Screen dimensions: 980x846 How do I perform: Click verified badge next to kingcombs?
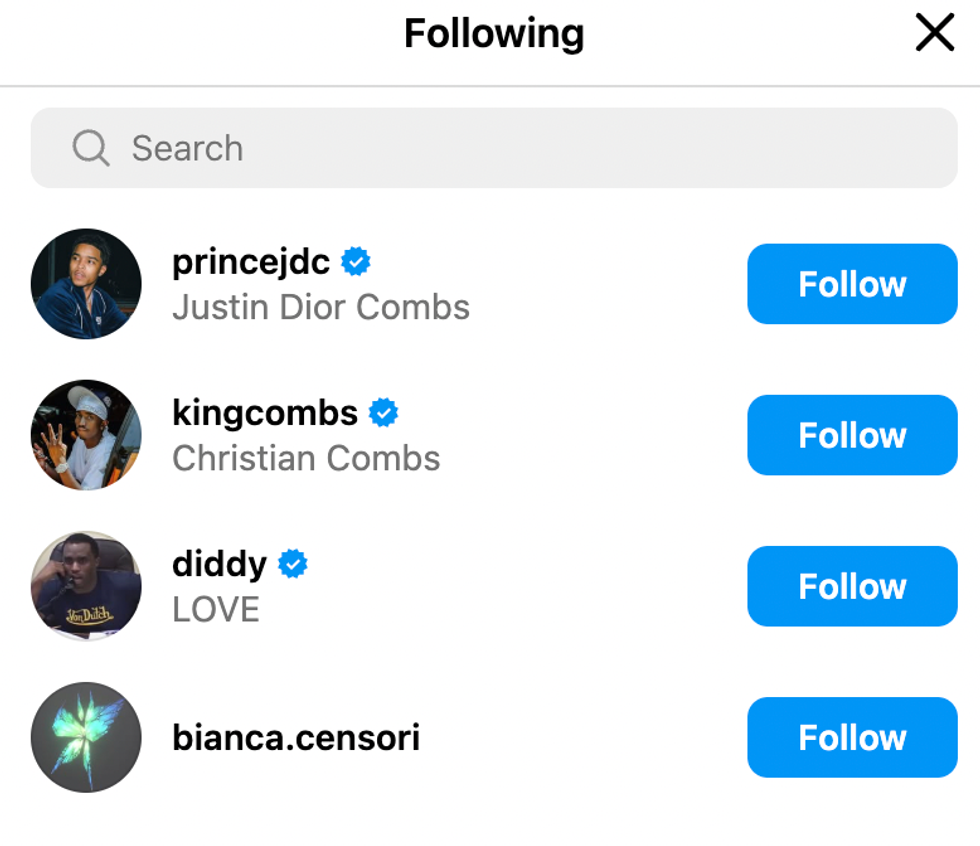coord(384,413)
